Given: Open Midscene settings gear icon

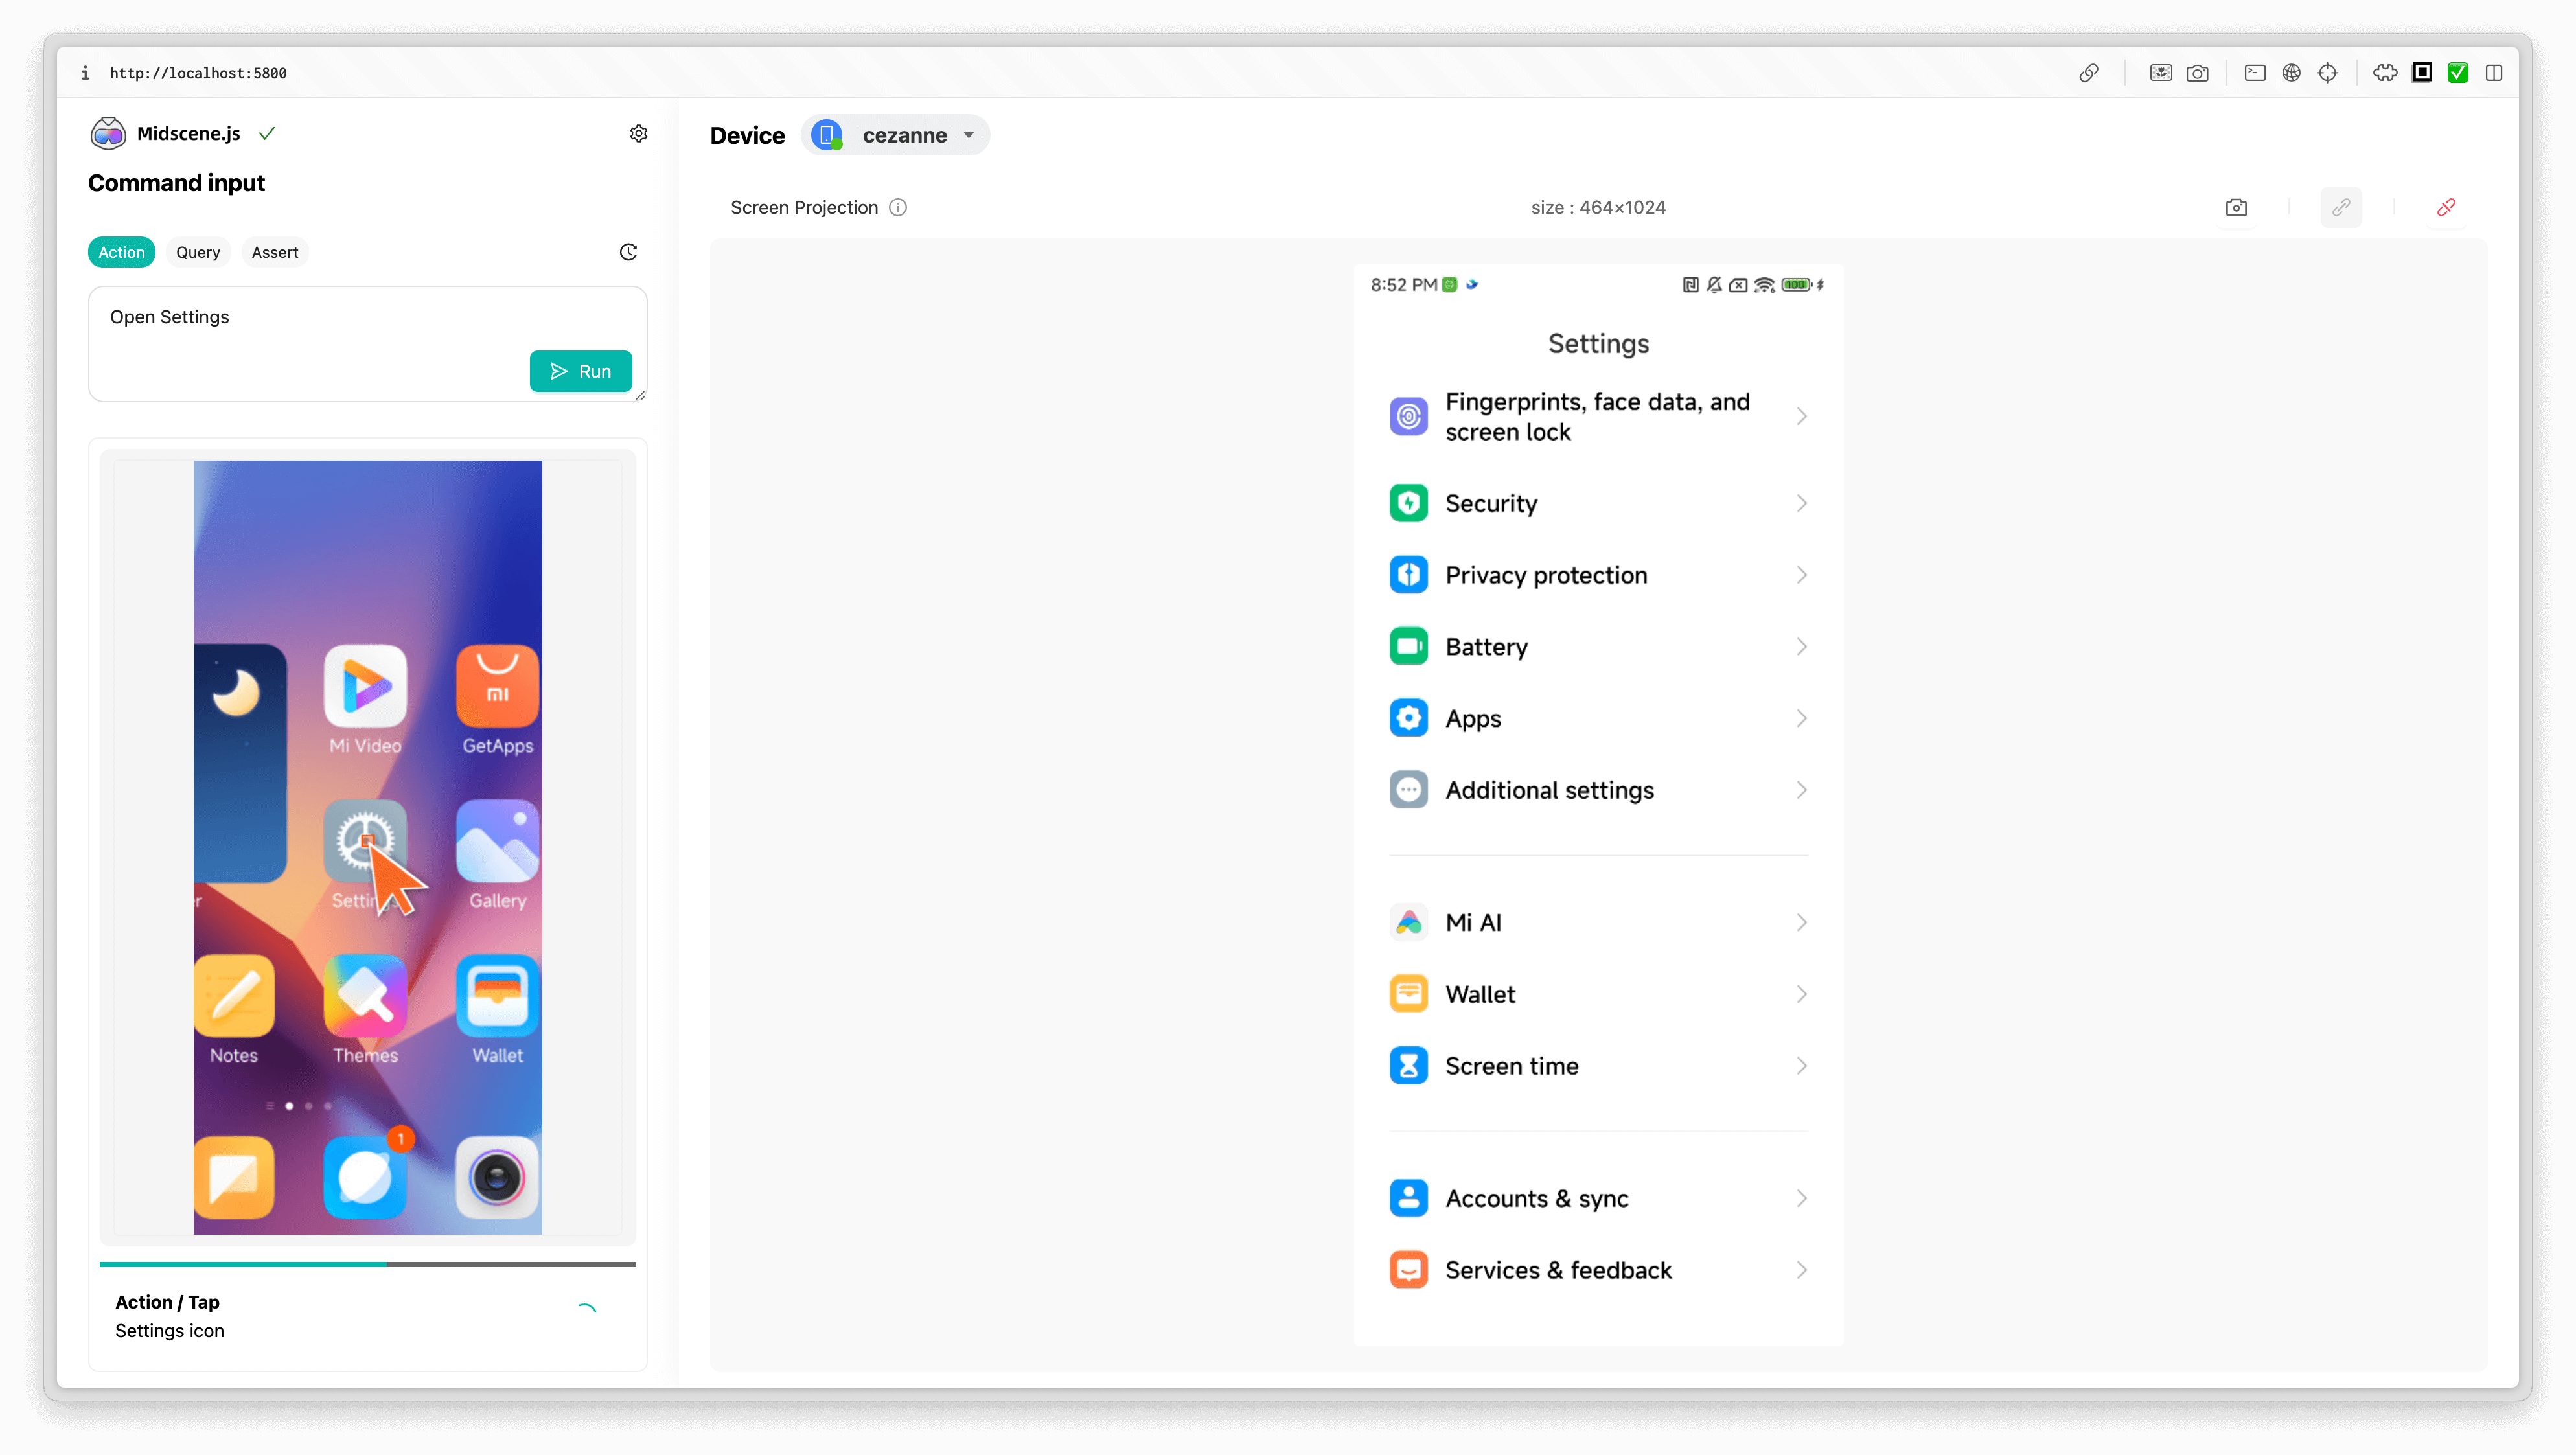Looking at the screenshot, I should [x=638, y=133].
